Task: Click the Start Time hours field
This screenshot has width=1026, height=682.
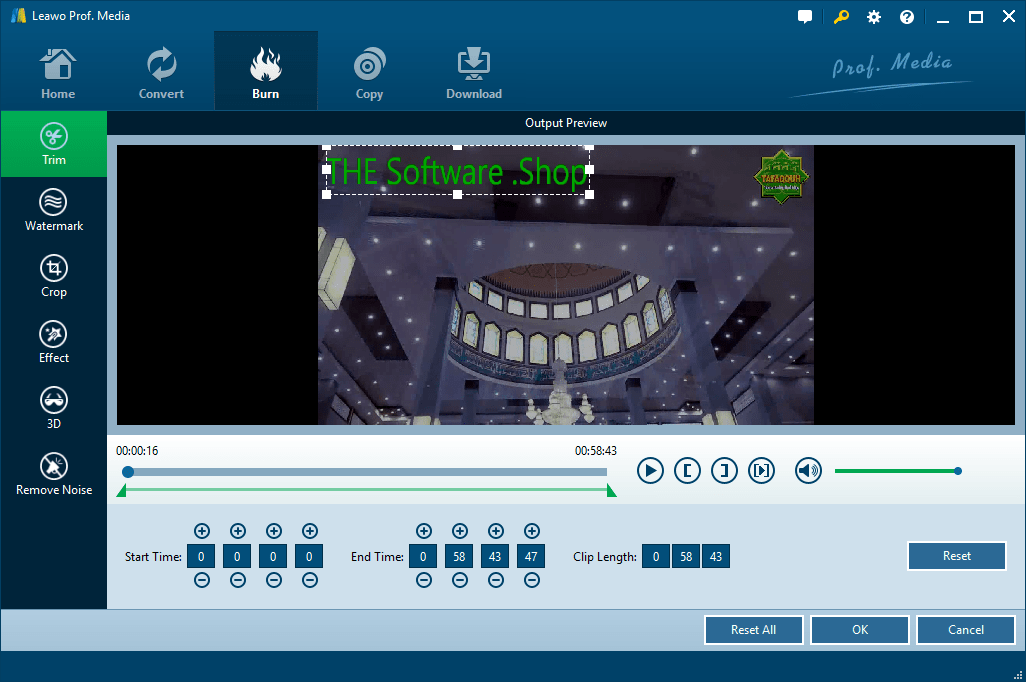Action: click(x=201, y=556)
